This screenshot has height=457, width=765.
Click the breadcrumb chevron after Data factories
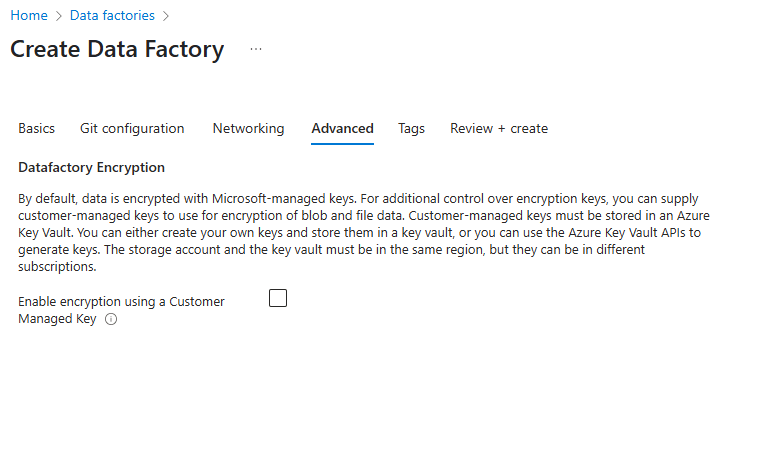coord(165,16)
